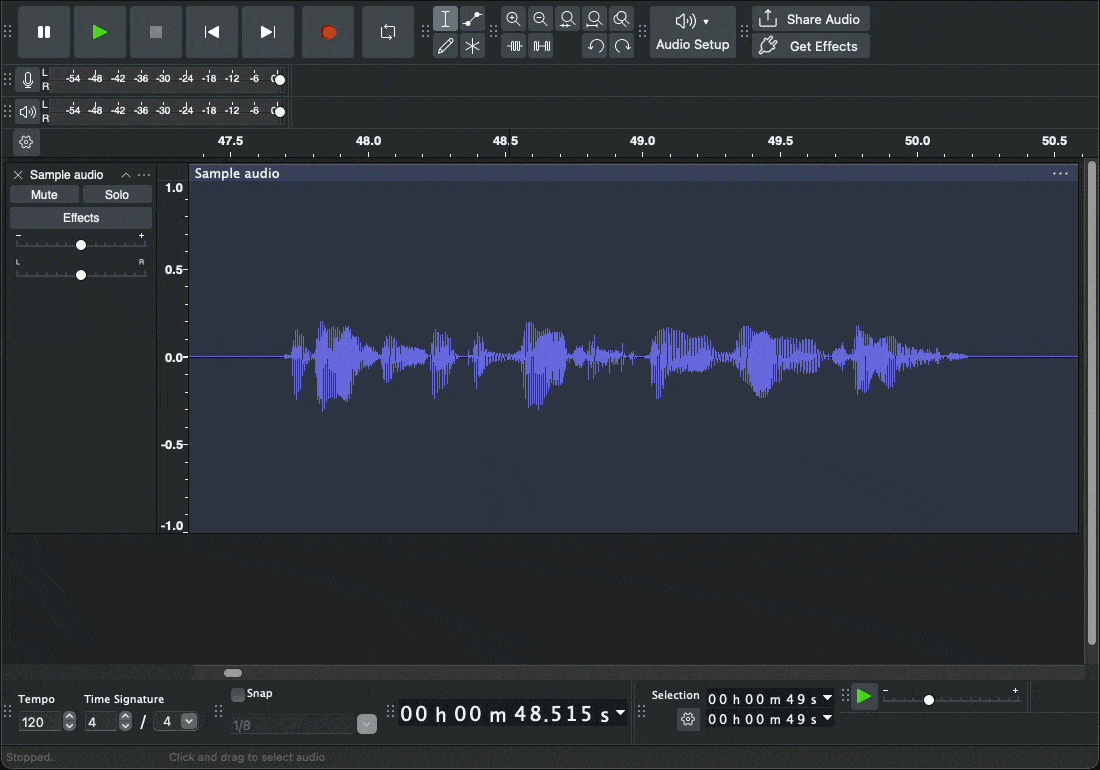Click the Share Audio button
The height and width of the screenshot is (770, 1100).
click(811, 19)
